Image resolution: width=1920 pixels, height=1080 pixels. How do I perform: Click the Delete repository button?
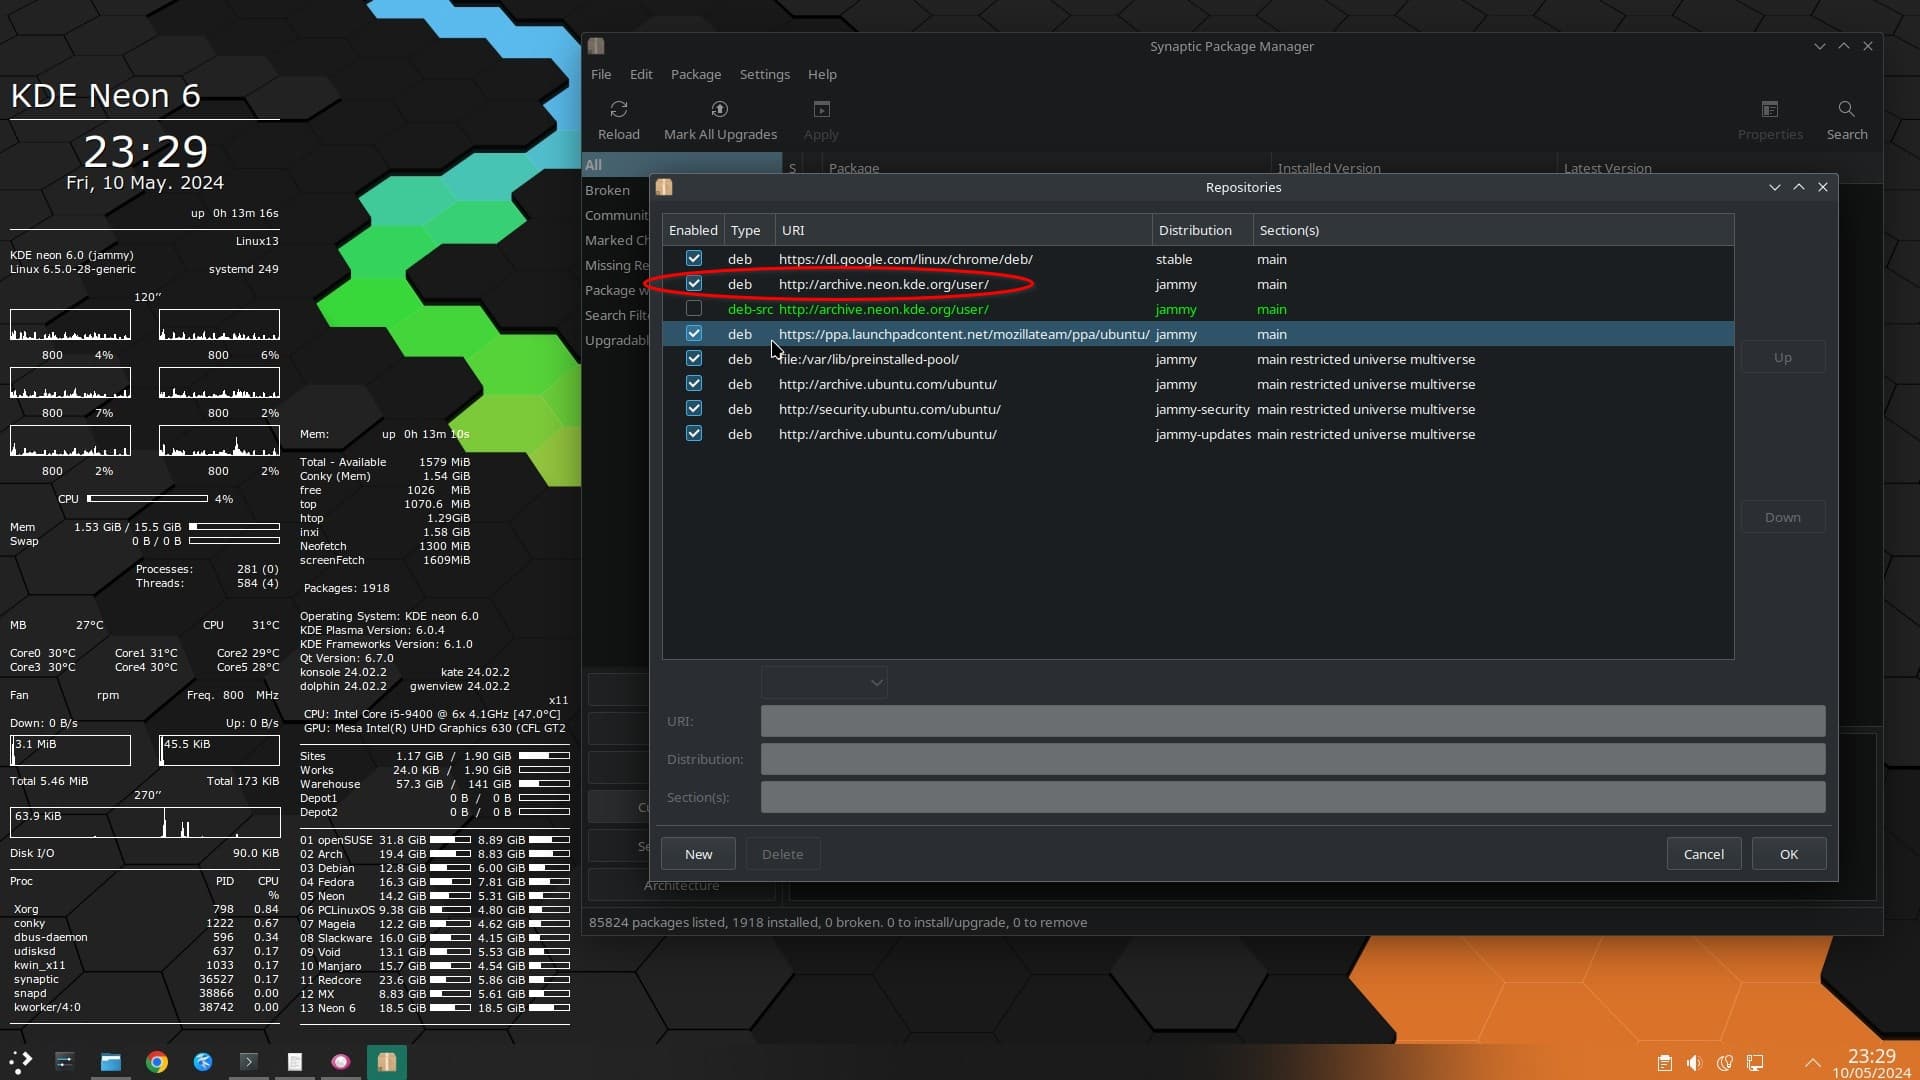(x=782, y=854)
